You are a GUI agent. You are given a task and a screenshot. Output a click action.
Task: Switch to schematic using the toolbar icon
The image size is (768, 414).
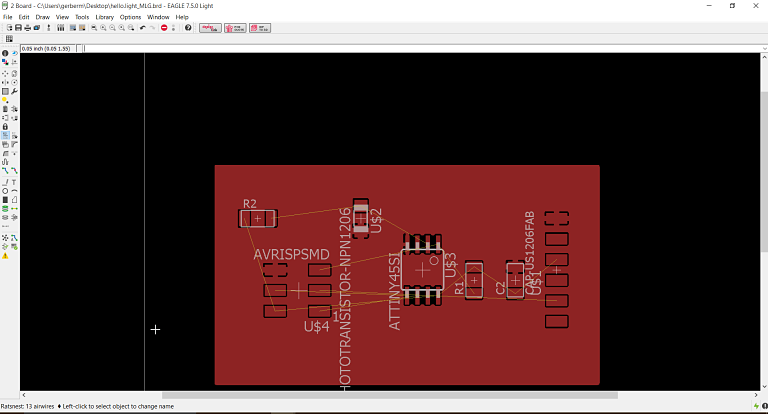point(48,28)
